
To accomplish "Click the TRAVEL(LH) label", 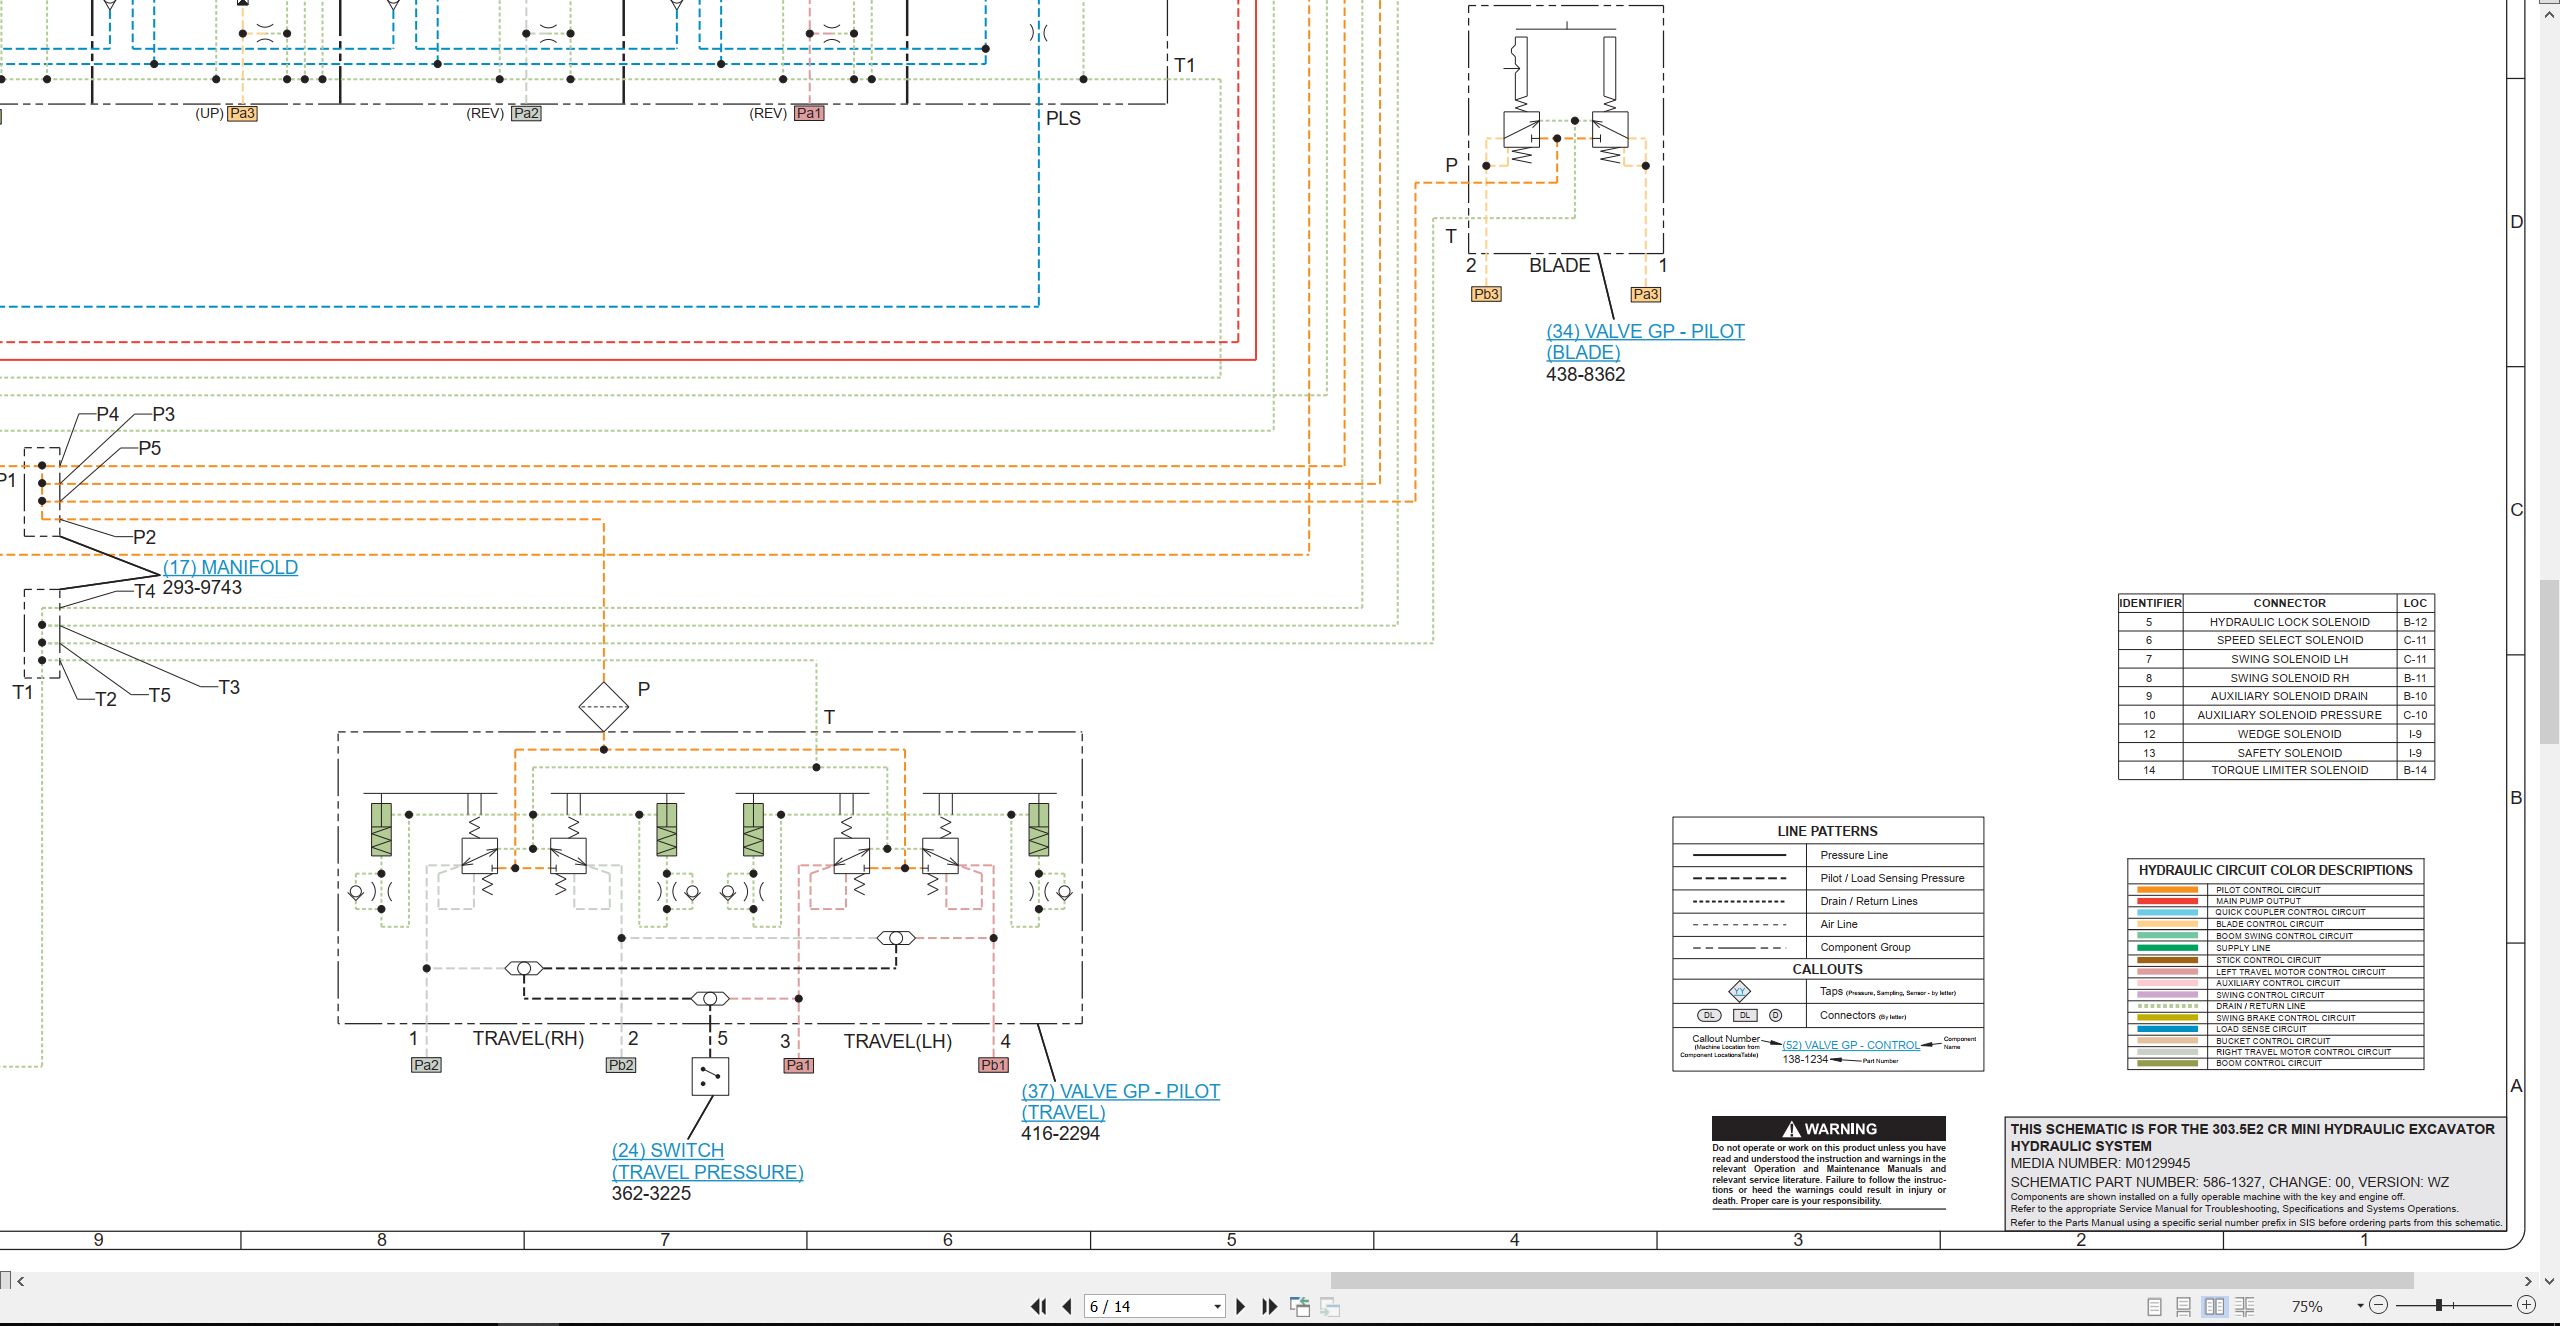I will click(x=897, y=1041).
